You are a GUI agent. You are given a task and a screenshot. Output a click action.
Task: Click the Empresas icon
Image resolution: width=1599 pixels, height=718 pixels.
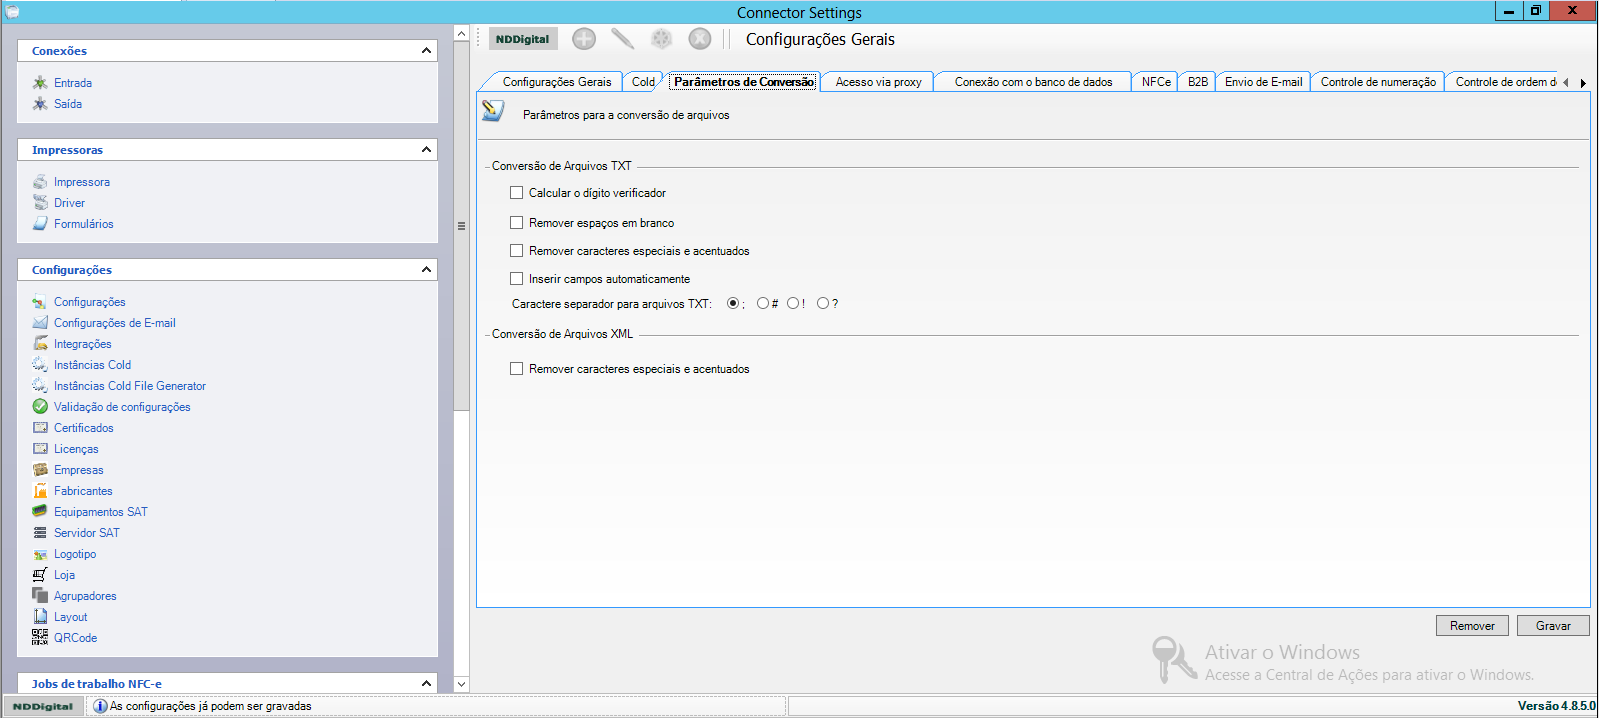pos(40,470)
